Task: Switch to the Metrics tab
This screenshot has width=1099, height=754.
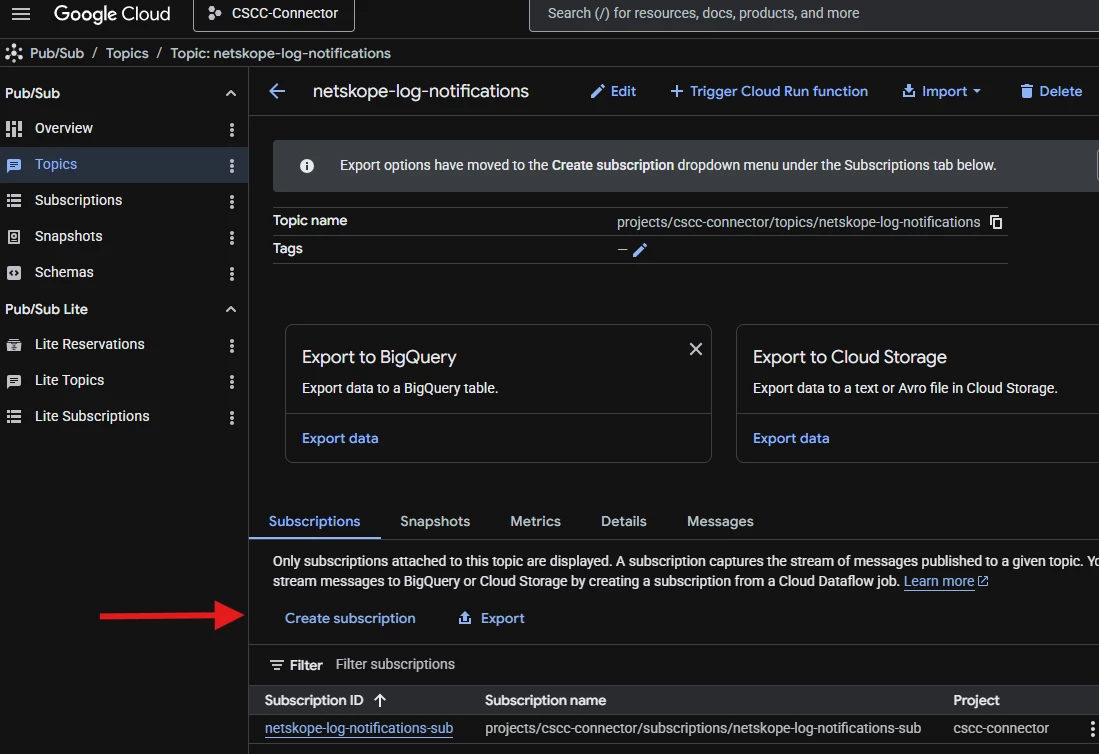Action: (x=535, y=521)
